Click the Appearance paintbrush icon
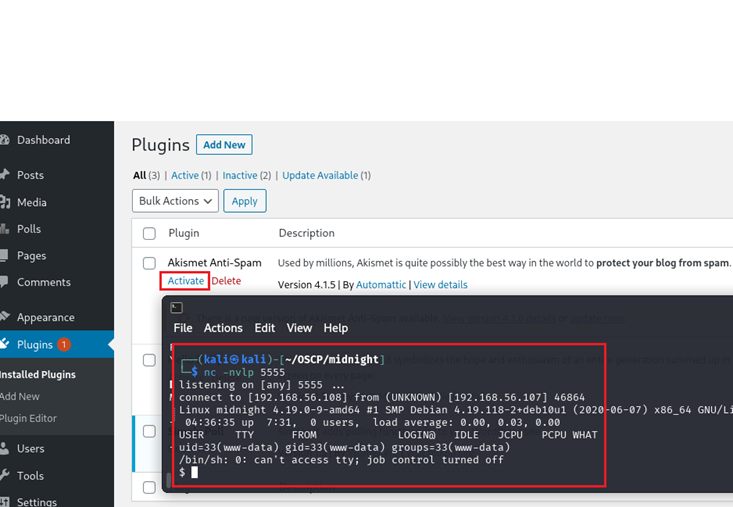 tap(4, 317)
